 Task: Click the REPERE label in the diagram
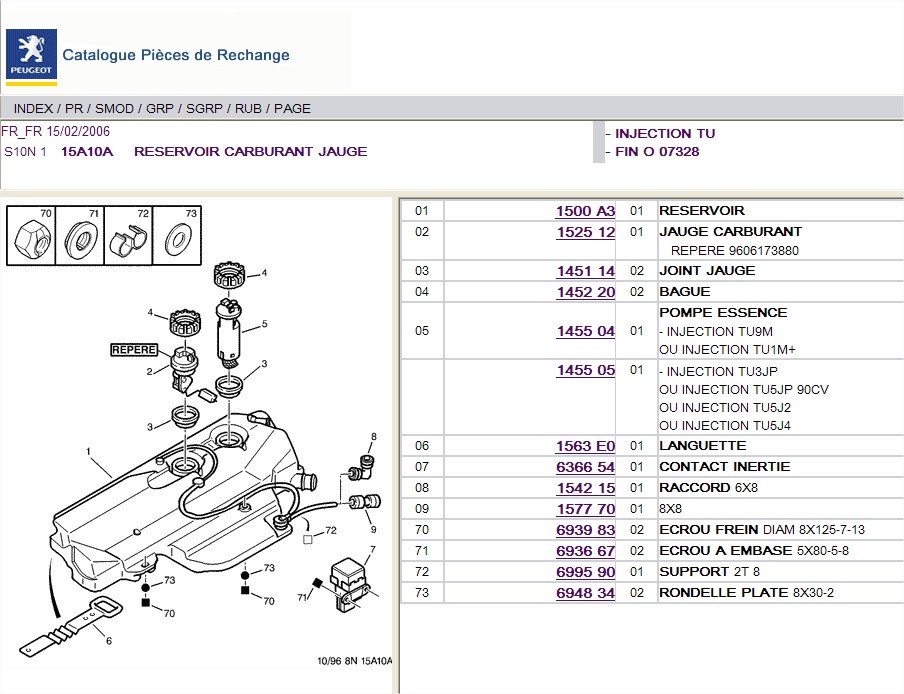(134, 351)
